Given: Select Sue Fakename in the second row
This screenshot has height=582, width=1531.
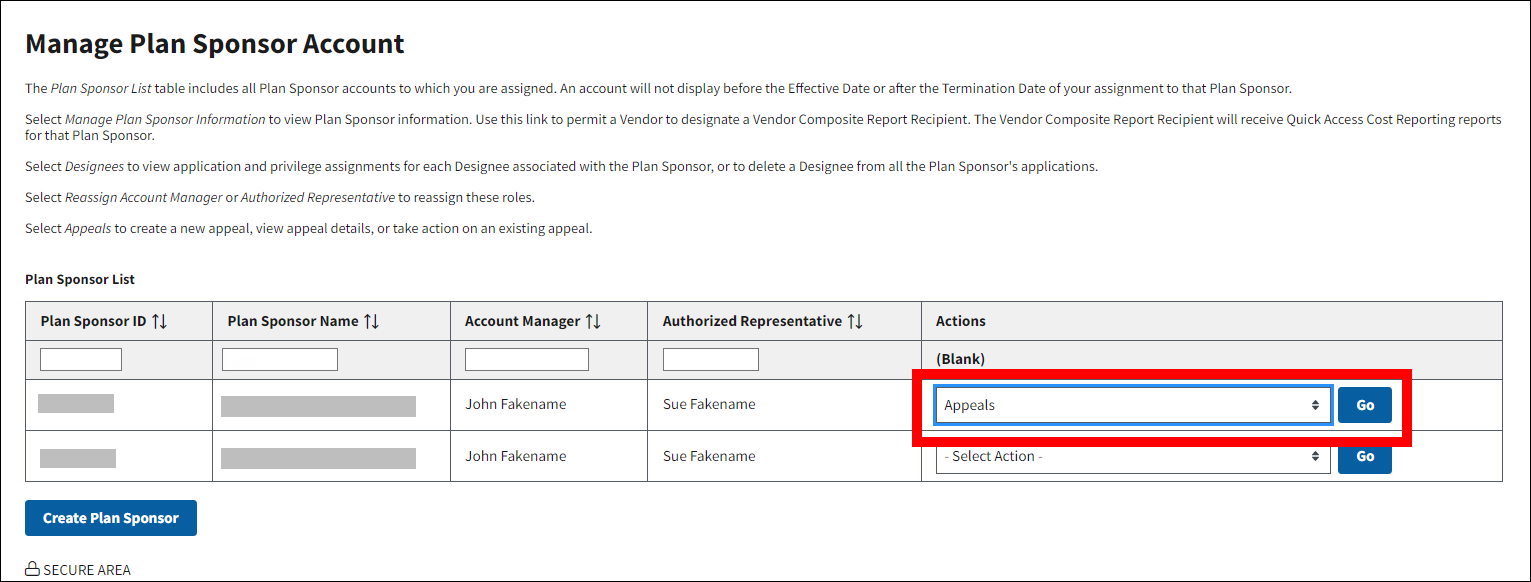Looking at the screenshot, I should coord(709,456).
